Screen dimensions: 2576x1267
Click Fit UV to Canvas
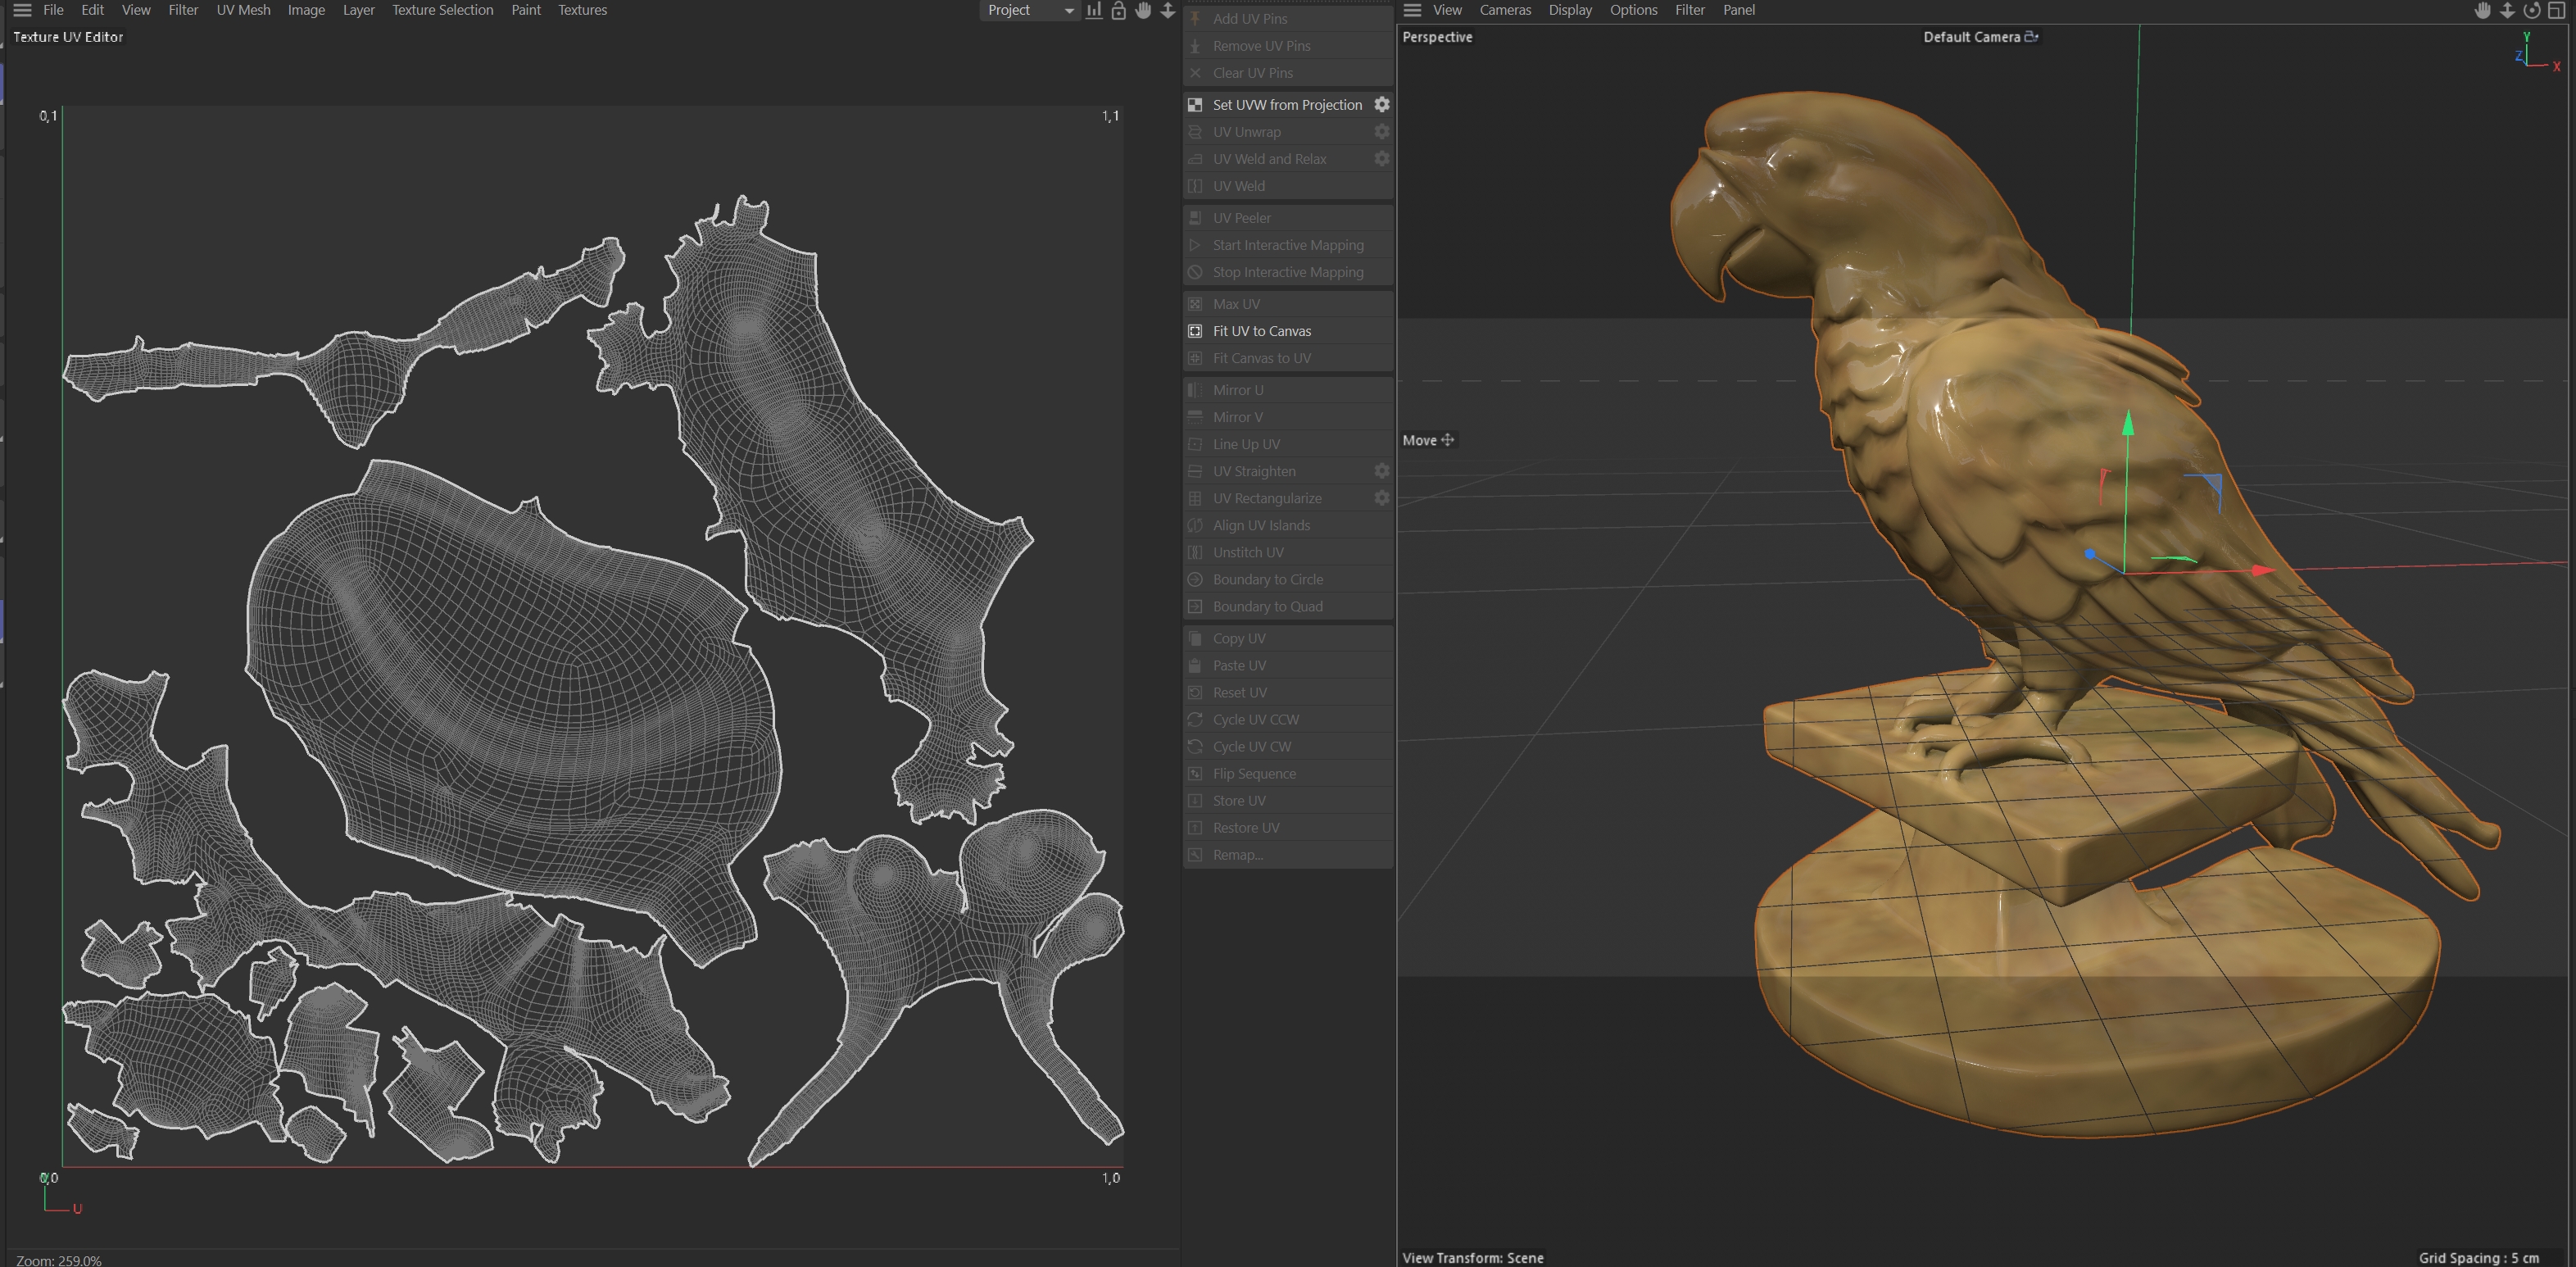tap(1261, 331)
